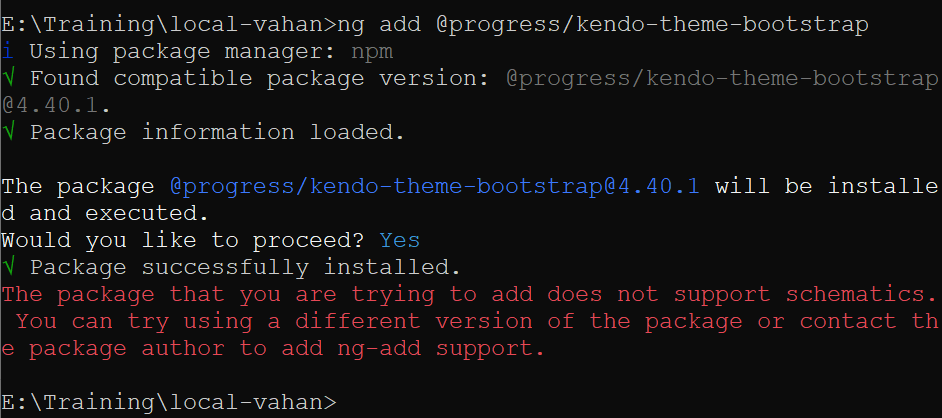Click the info 'i' symbol before Using package manager
This screenshot has height=418, width=942.
(8, 50)
